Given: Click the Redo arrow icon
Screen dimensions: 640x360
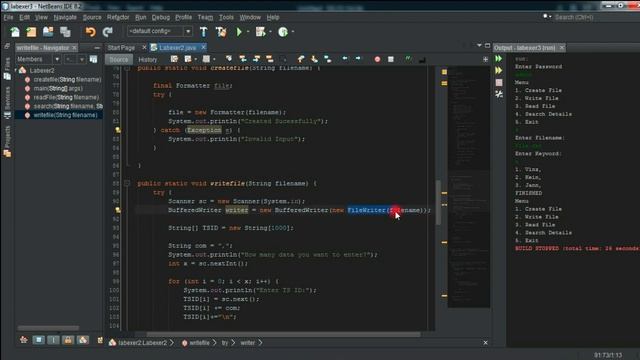Looking at the screenshot, I should pyautogui.click(x=108, y=32).
